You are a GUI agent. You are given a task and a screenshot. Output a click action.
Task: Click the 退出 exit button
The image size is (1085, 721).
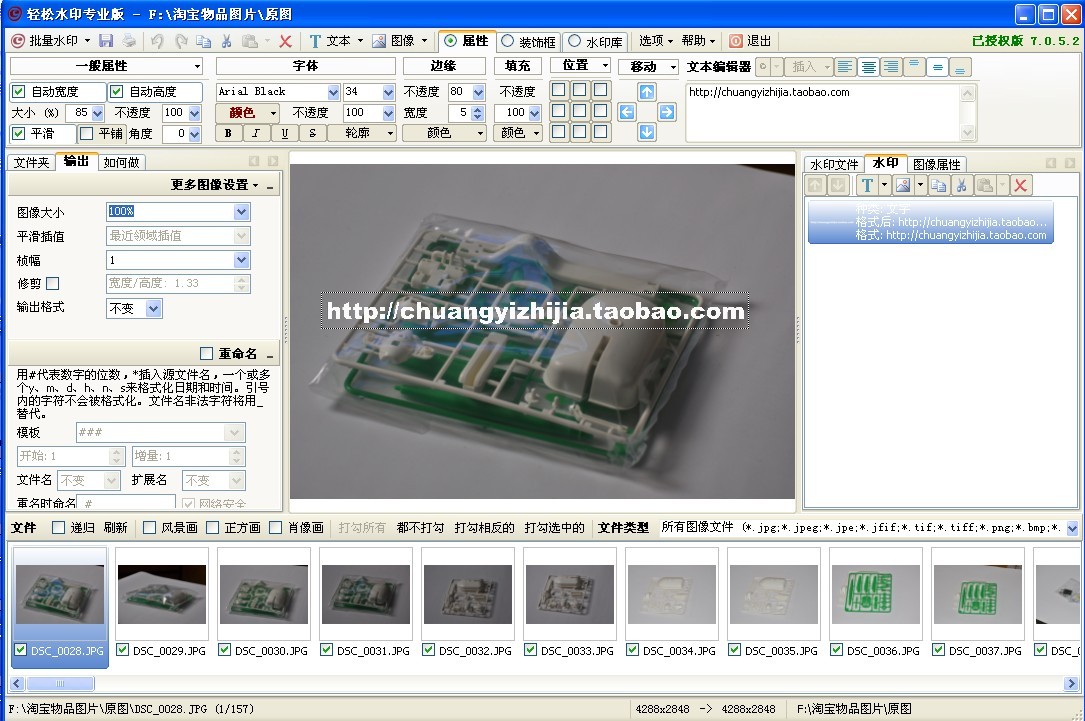751,41
